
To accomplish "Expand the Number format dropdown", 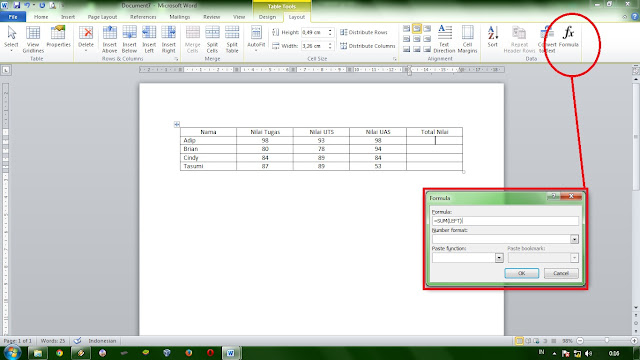I will click(574, 239).
